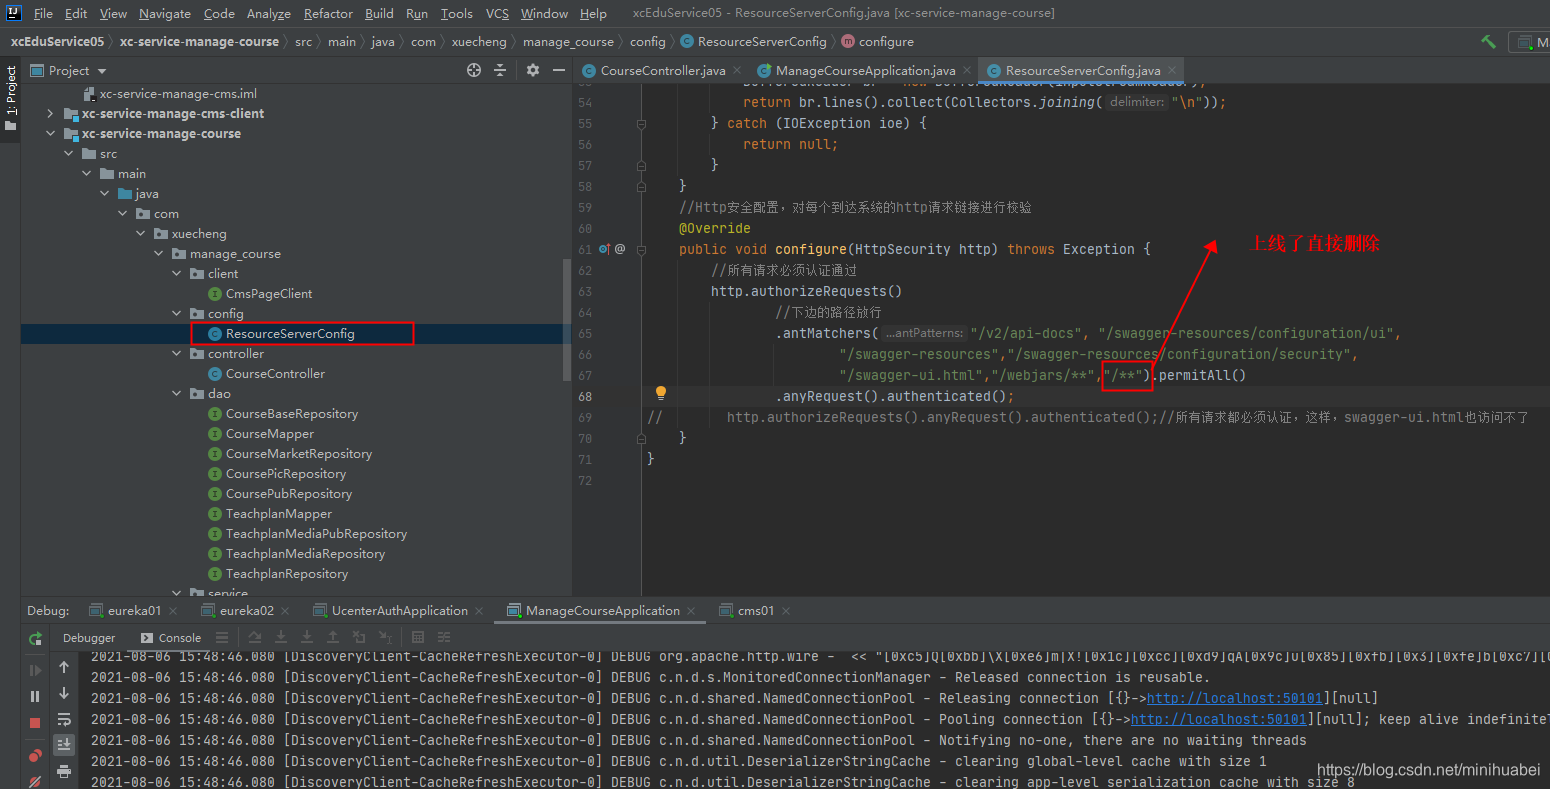Close the UcenterAuthApplication debug tab
1550x789 pixels.
(479, 611)
